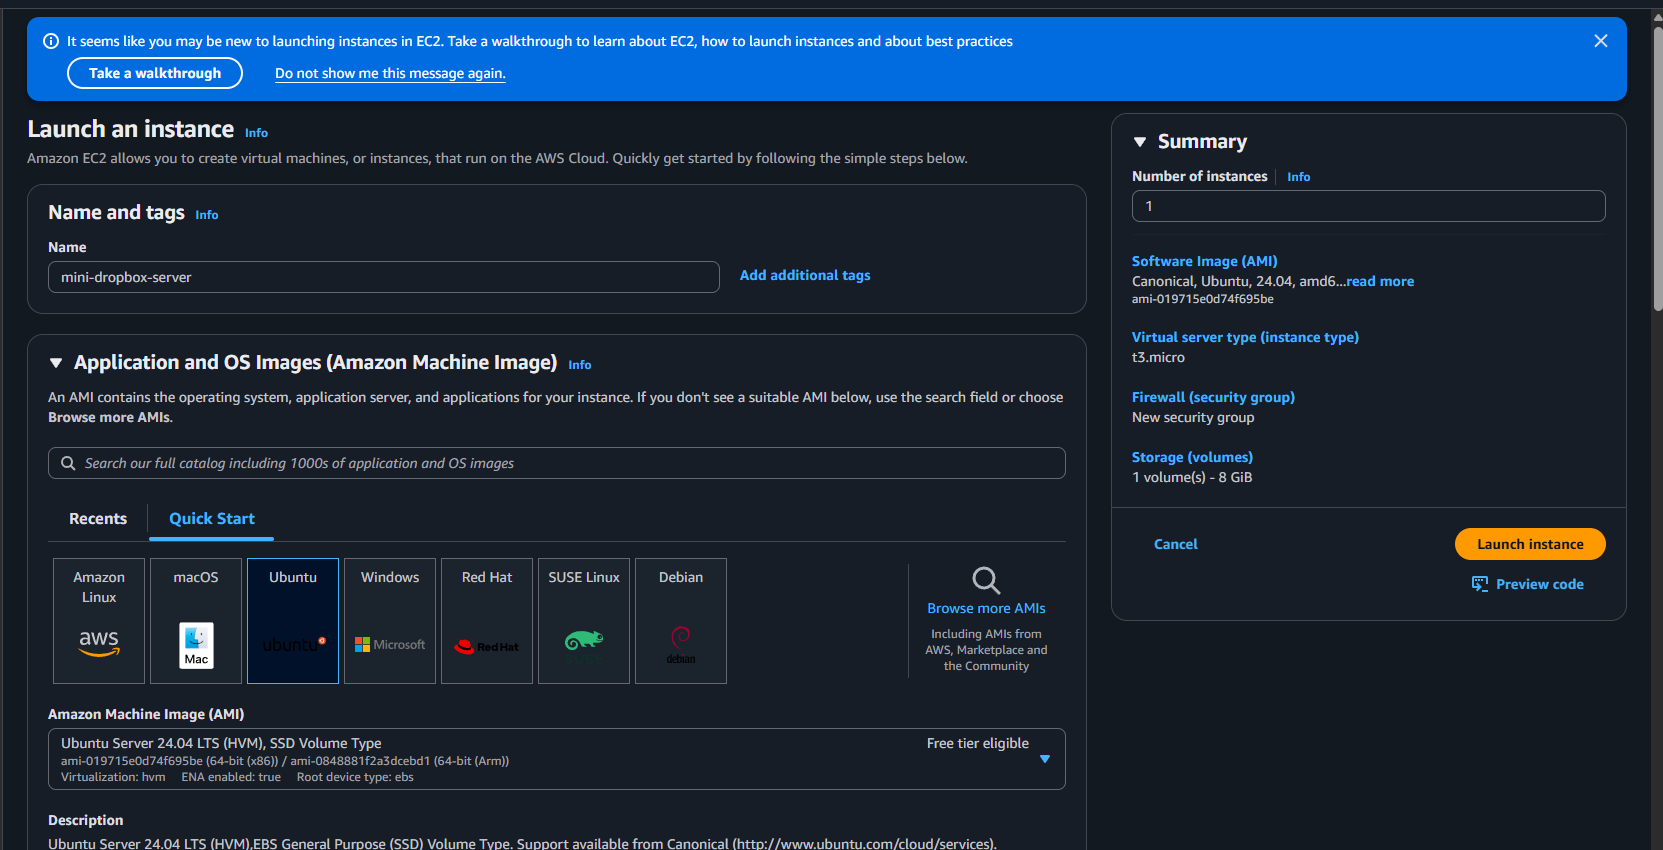Choose the Debian AMI tile
Screen dimensions: 1663x850
[x=681, y=620]
